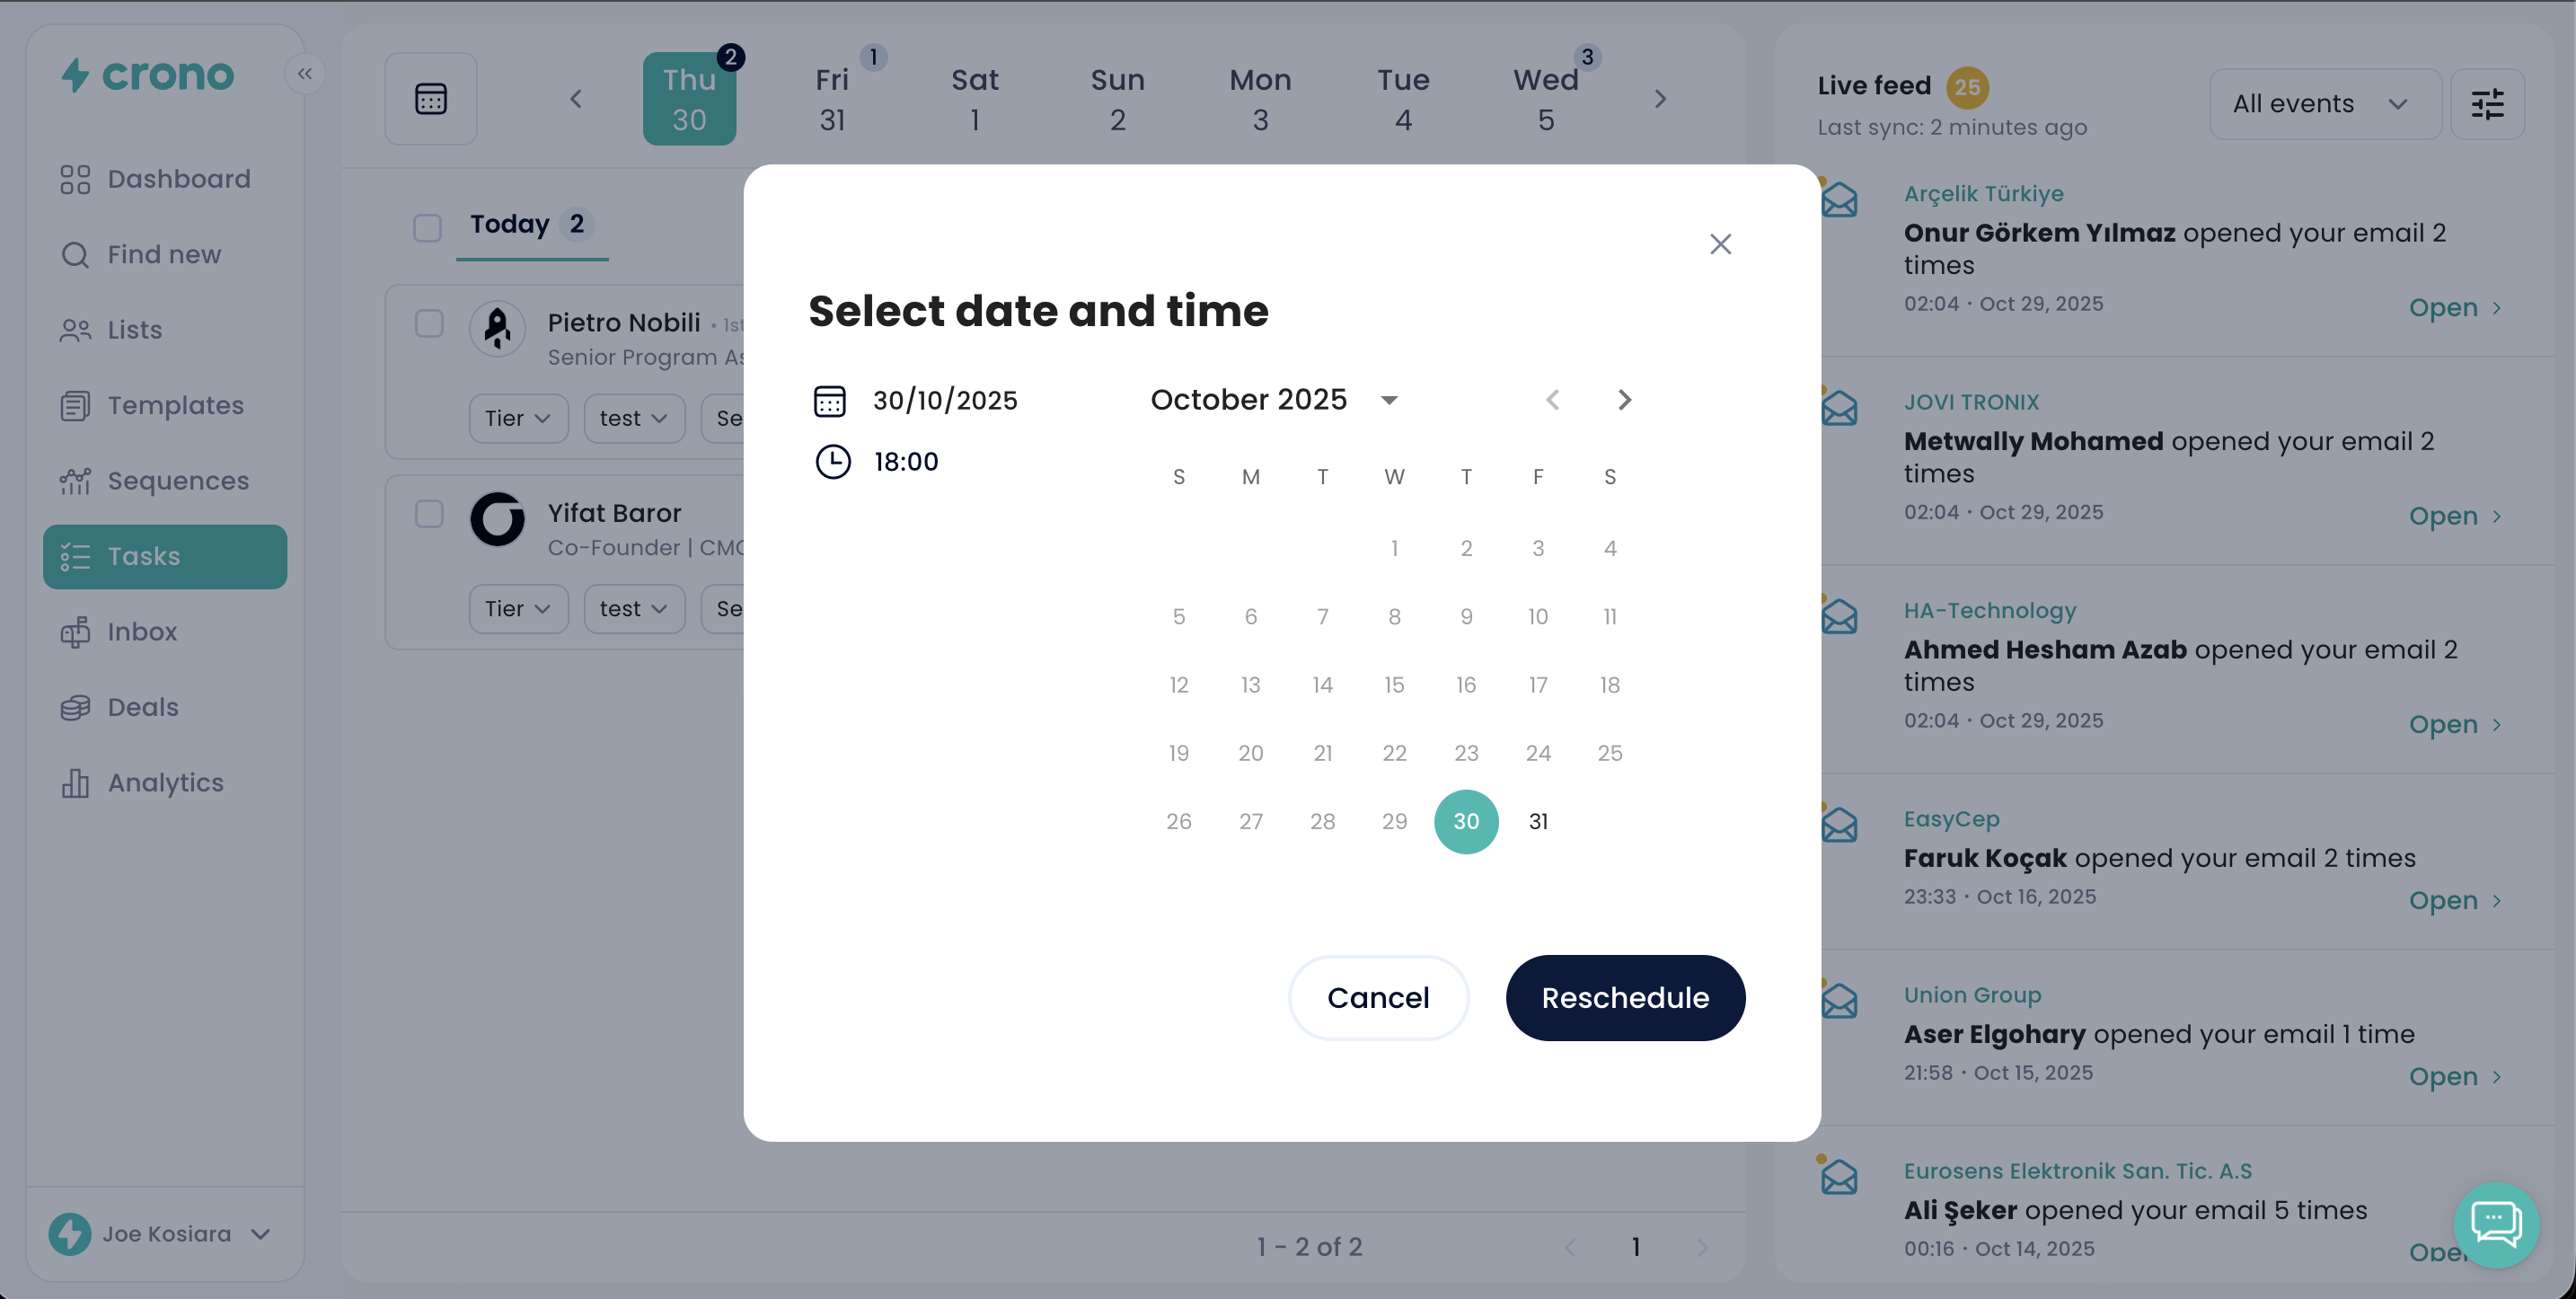Tick the Pietro Nobili task checkbox

(429, 324)
